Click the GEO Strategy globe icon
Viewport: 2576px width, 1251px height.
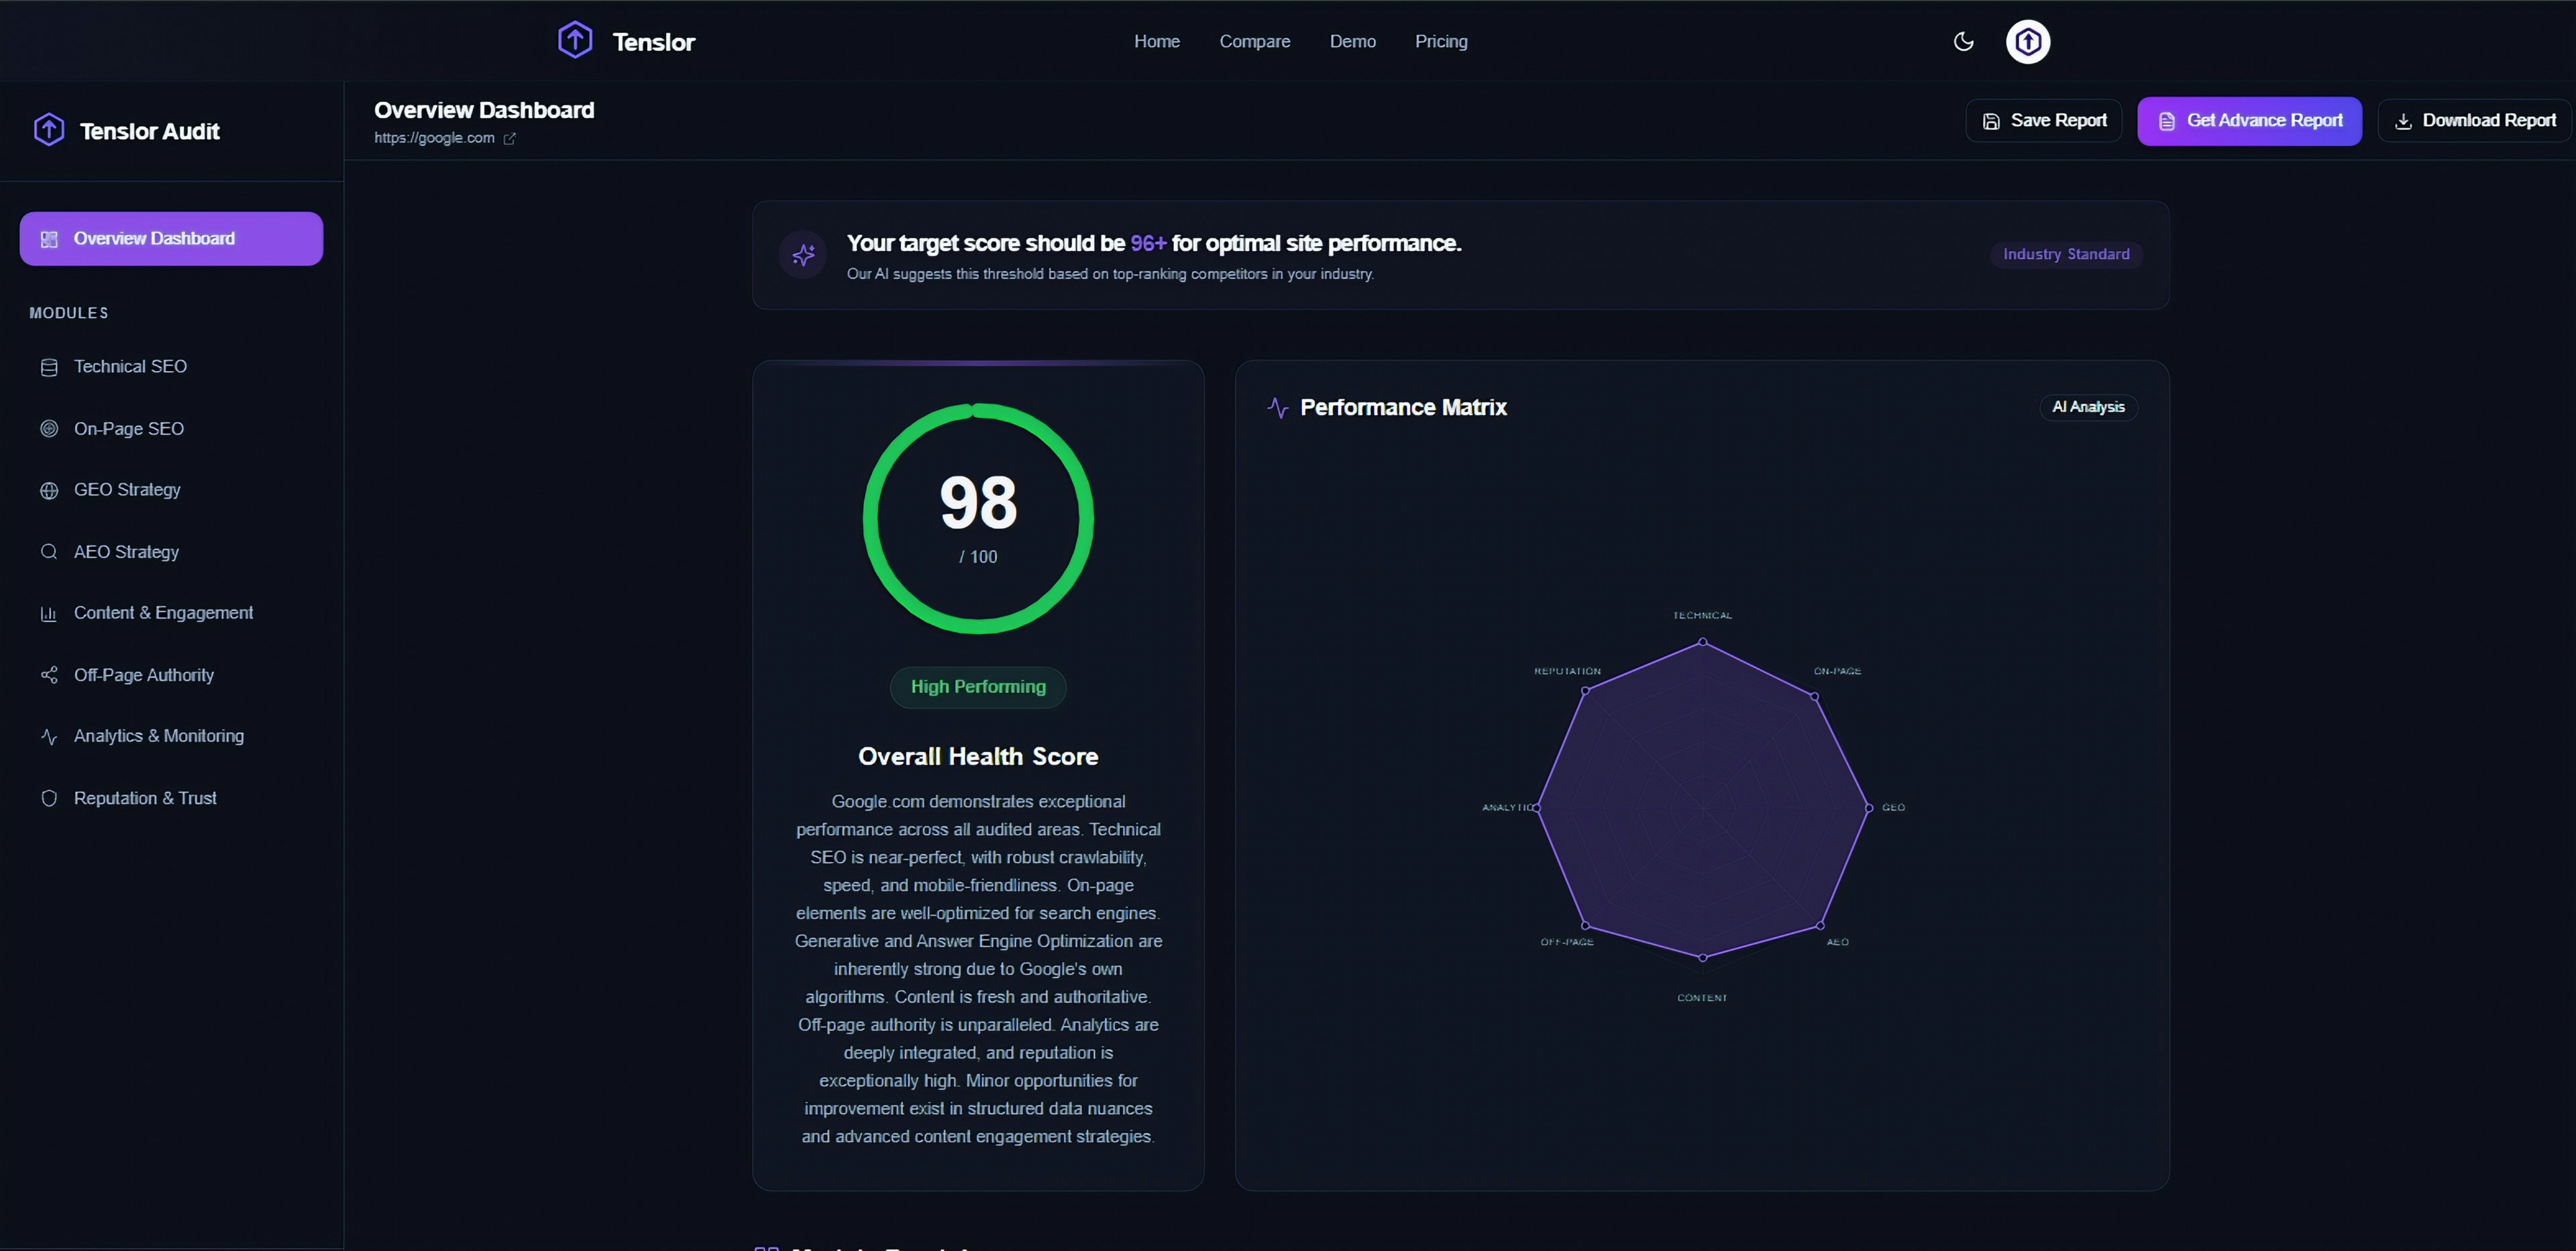click(49, 490)
